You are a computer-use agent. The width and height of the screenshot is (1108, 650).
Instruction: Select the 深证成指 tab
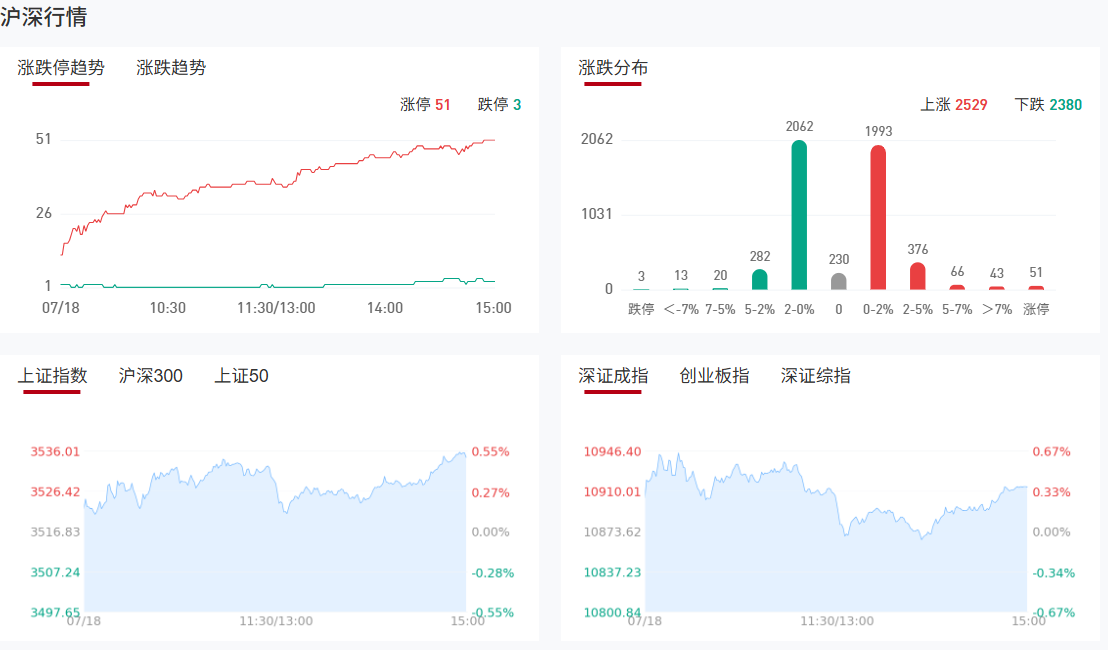point(613,376)
